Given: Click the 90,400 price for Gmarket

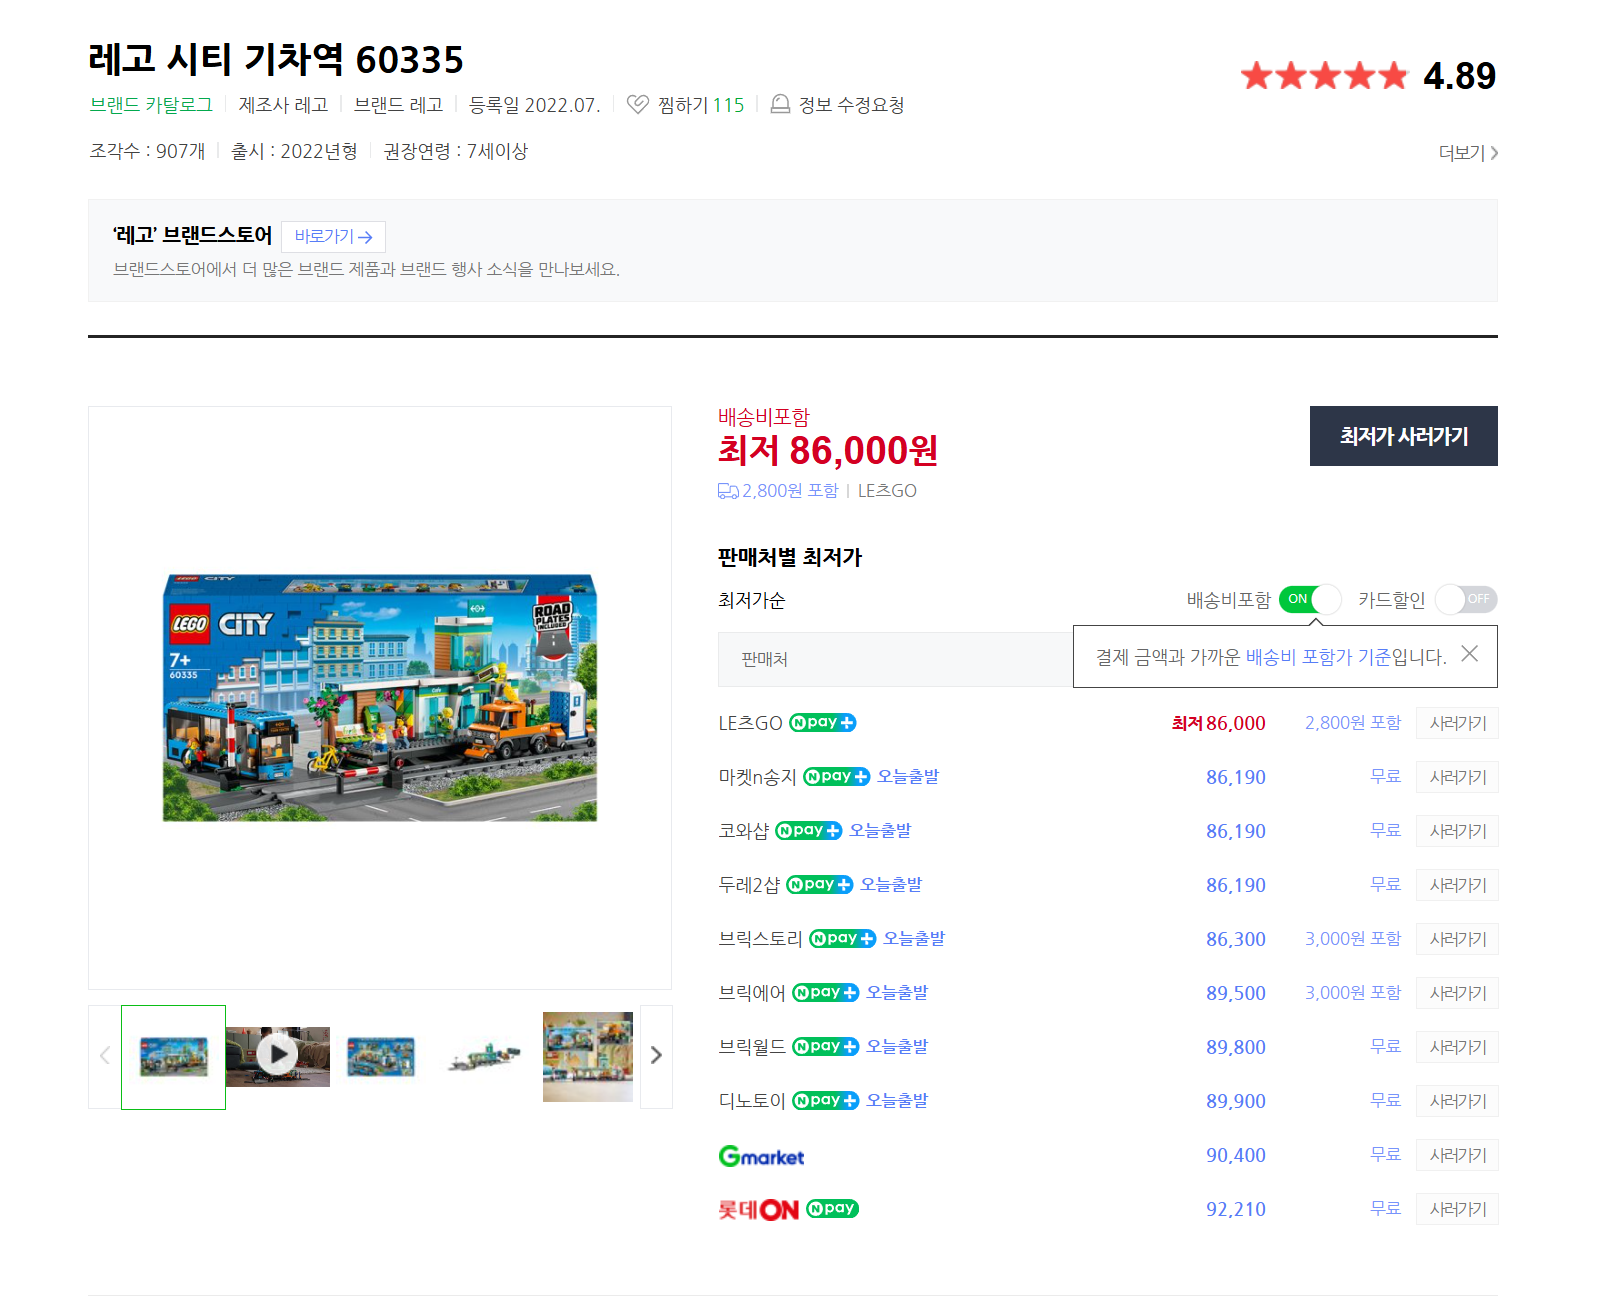Looking at the screenshot, I should pyautogui.click(x=1235, y=1155).
